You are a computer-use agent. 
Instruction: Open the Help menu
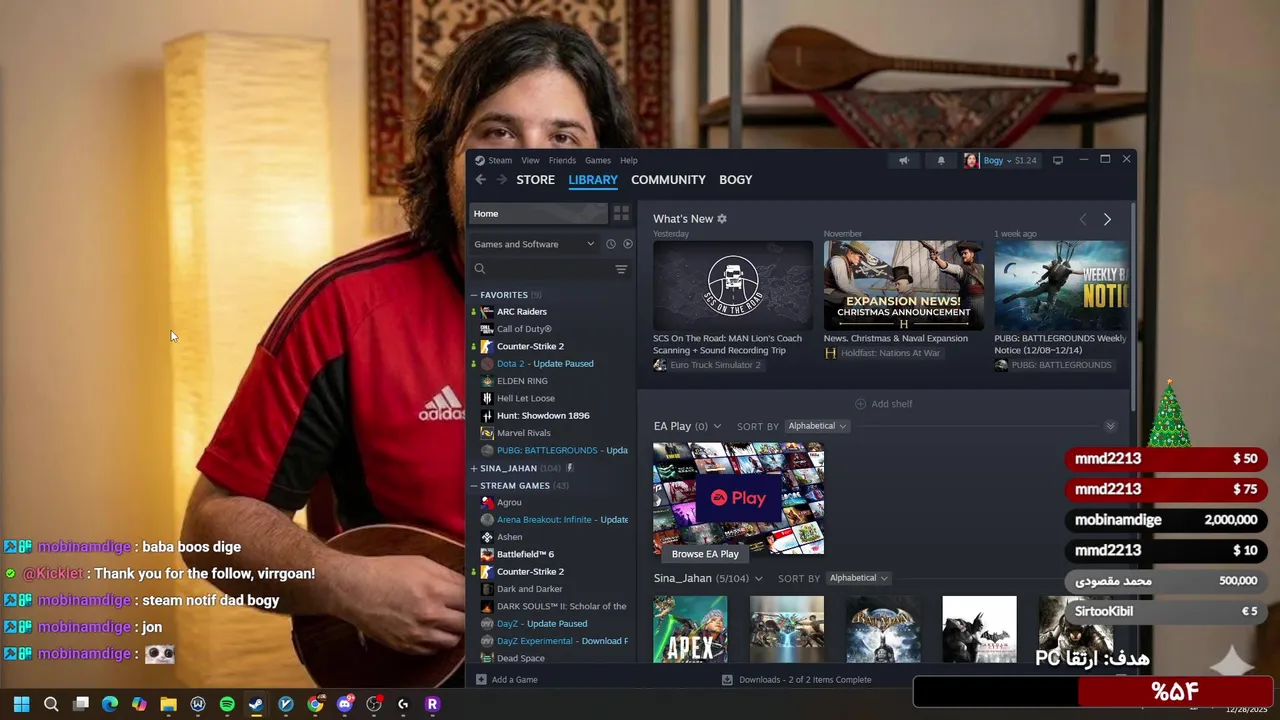tap(628, 160)
